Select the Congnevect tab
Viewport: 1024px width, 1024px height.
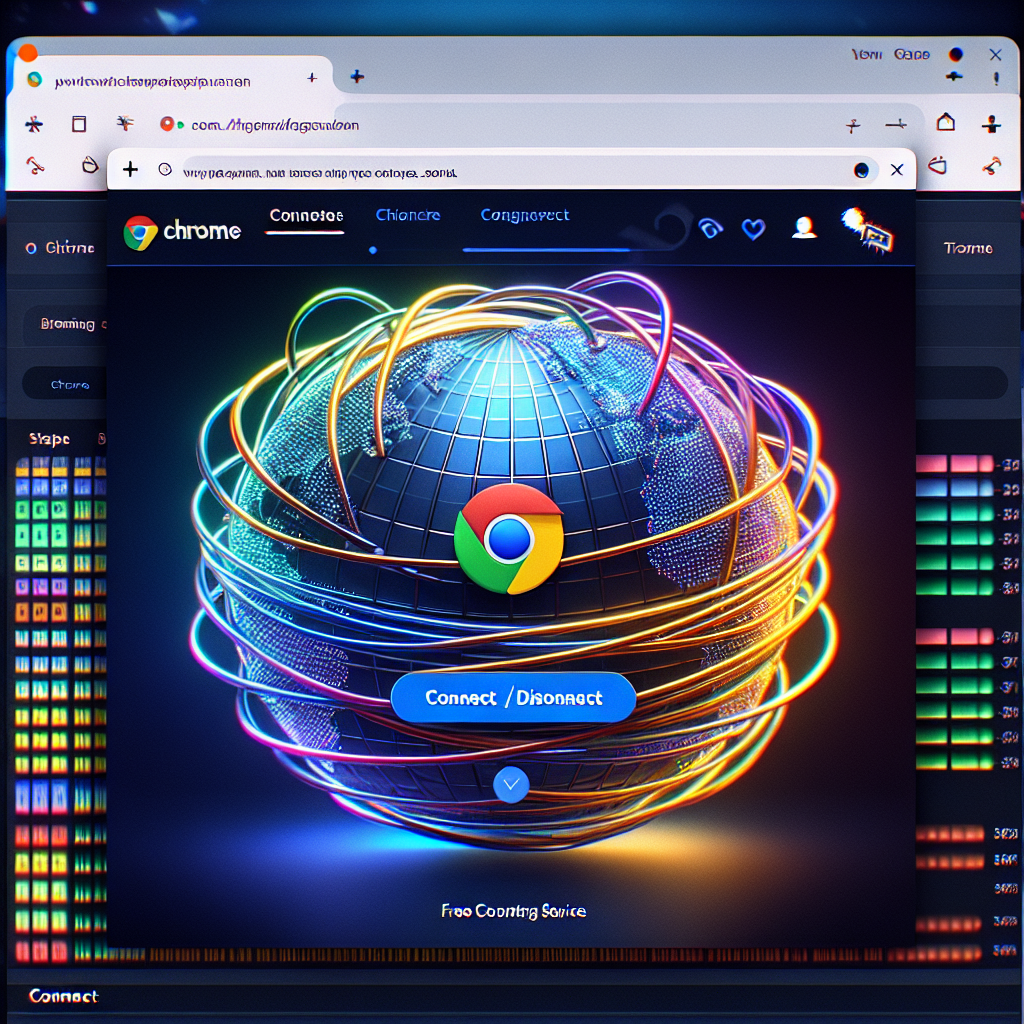coord(525,216)
